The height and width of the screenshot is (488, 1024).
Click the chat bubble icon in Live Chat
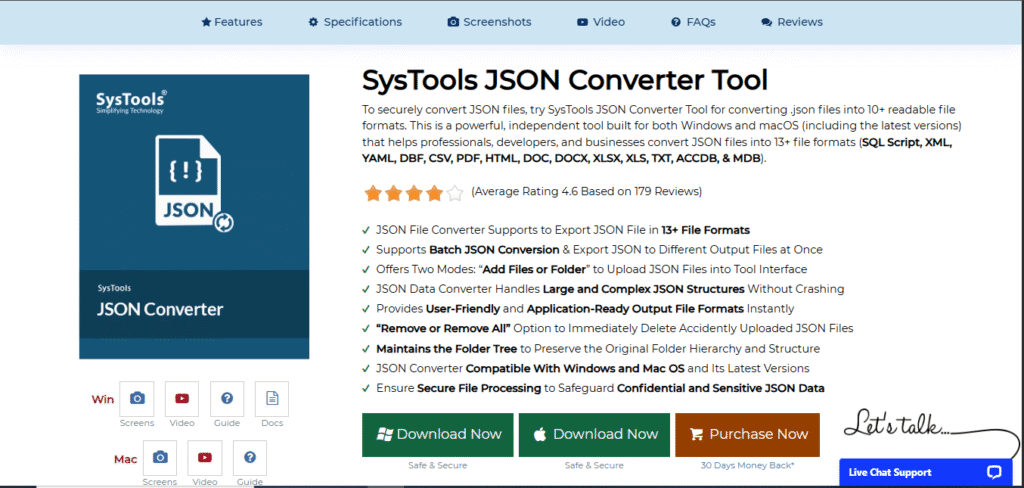(994, 472)
